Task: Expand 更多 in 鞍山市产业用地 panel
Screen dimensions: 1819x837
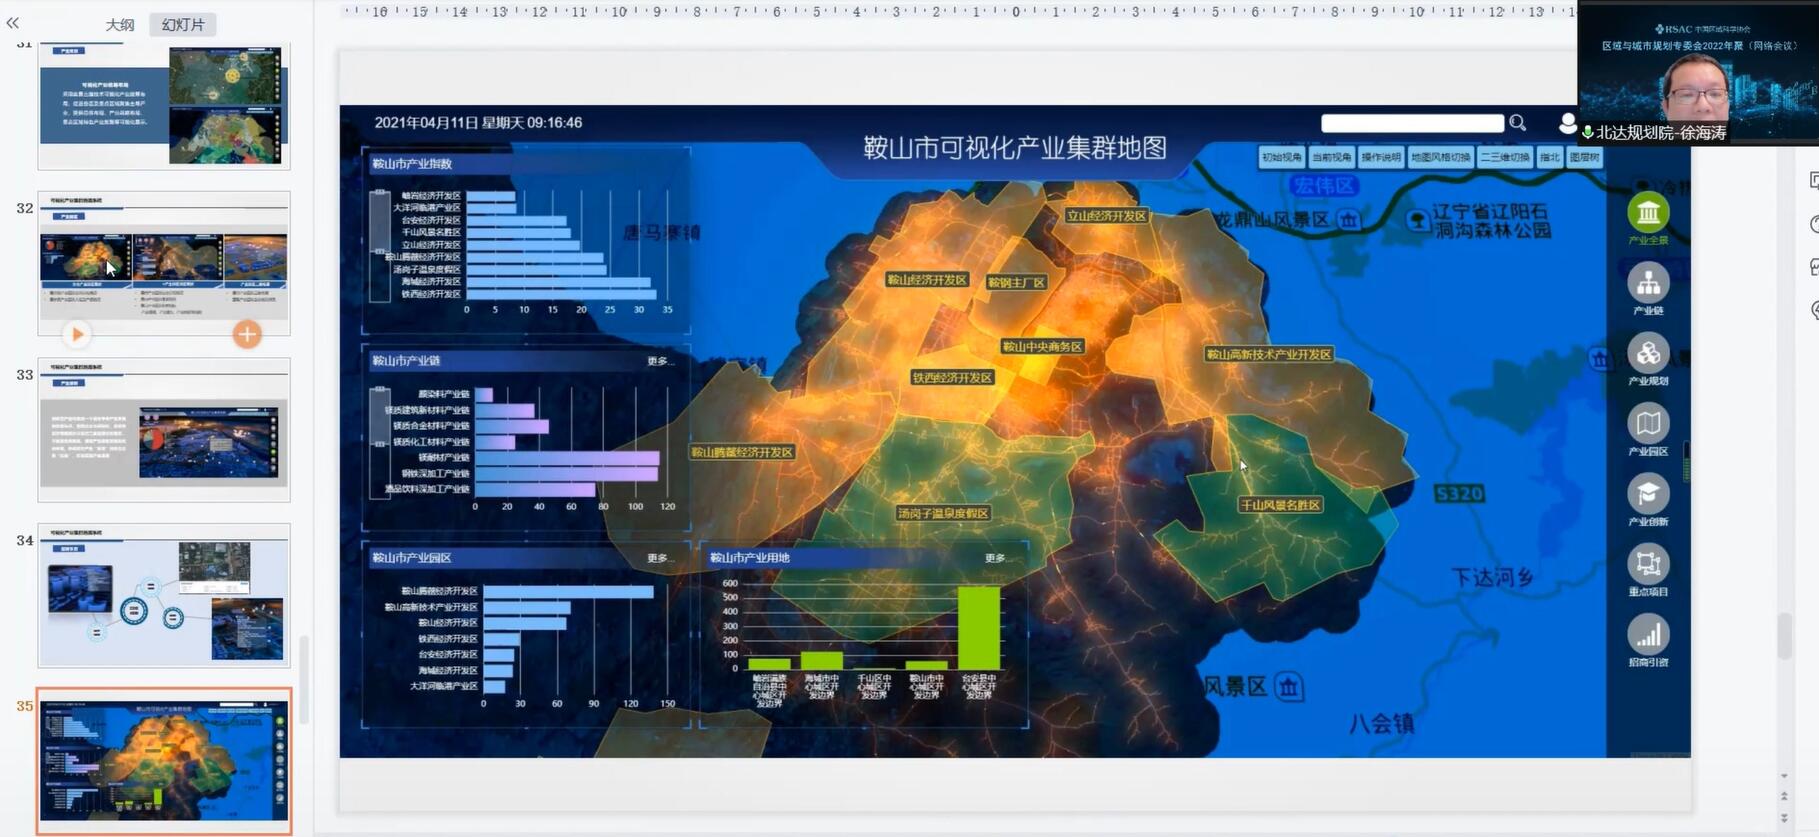Action: (x=996, y=558)
